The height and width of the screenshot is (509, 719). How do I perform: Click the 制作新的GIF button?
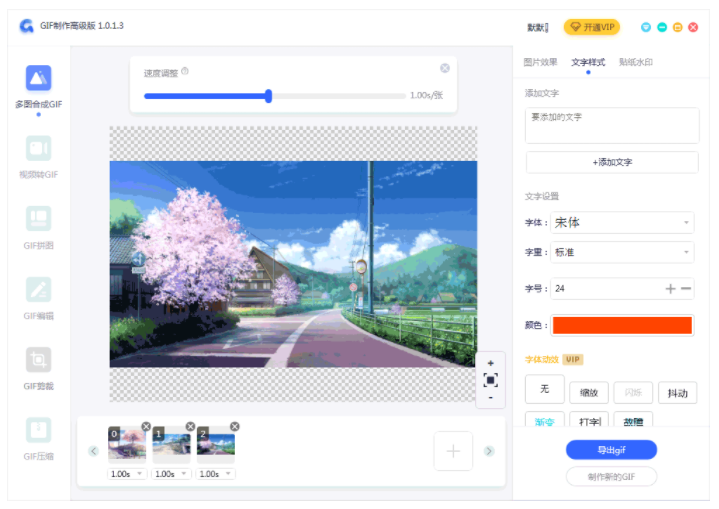click(x=611, y=477)
